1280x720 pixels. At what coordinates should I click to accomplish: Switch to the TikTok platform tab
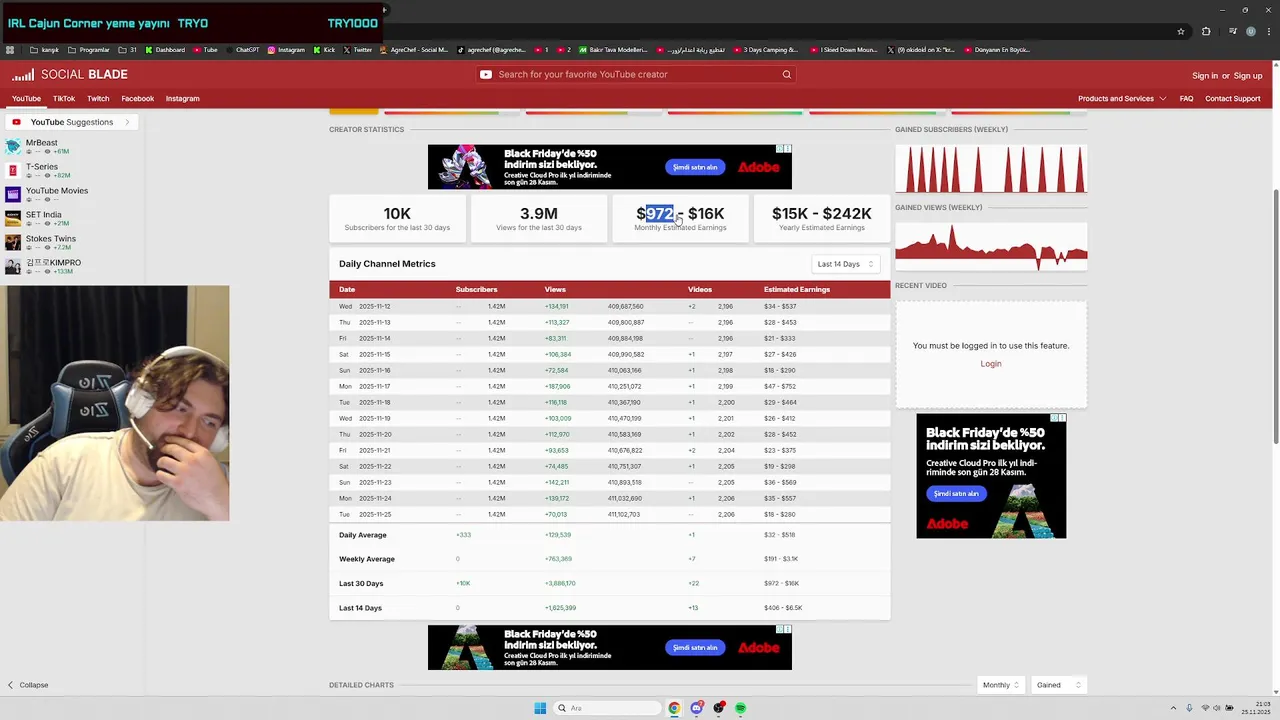[x=64, y=99]
